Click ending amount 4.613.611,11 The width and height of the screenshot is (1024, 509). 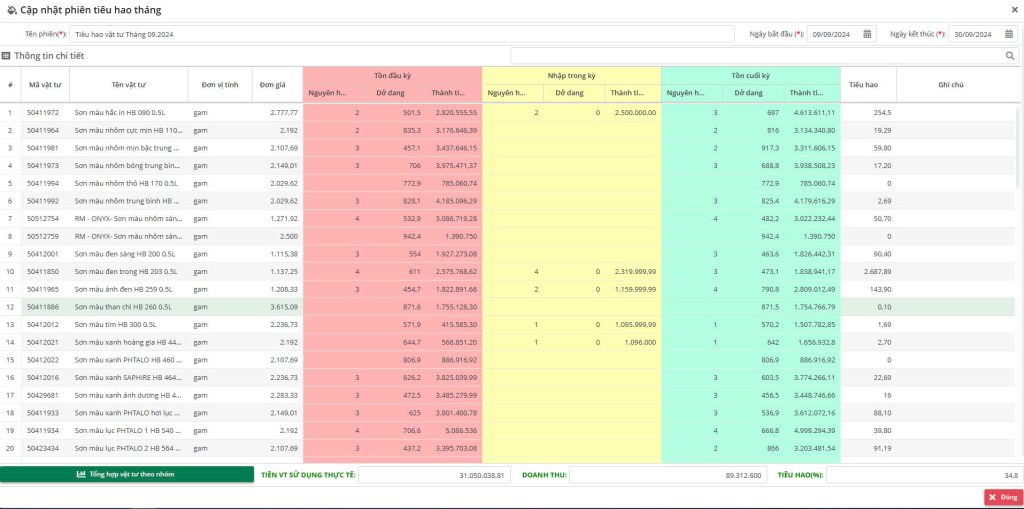[x=814, y=113]
